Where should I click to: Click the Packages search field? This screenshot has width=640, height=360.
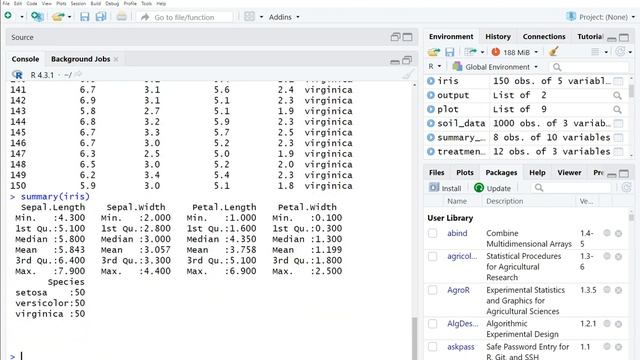point(572,188)
